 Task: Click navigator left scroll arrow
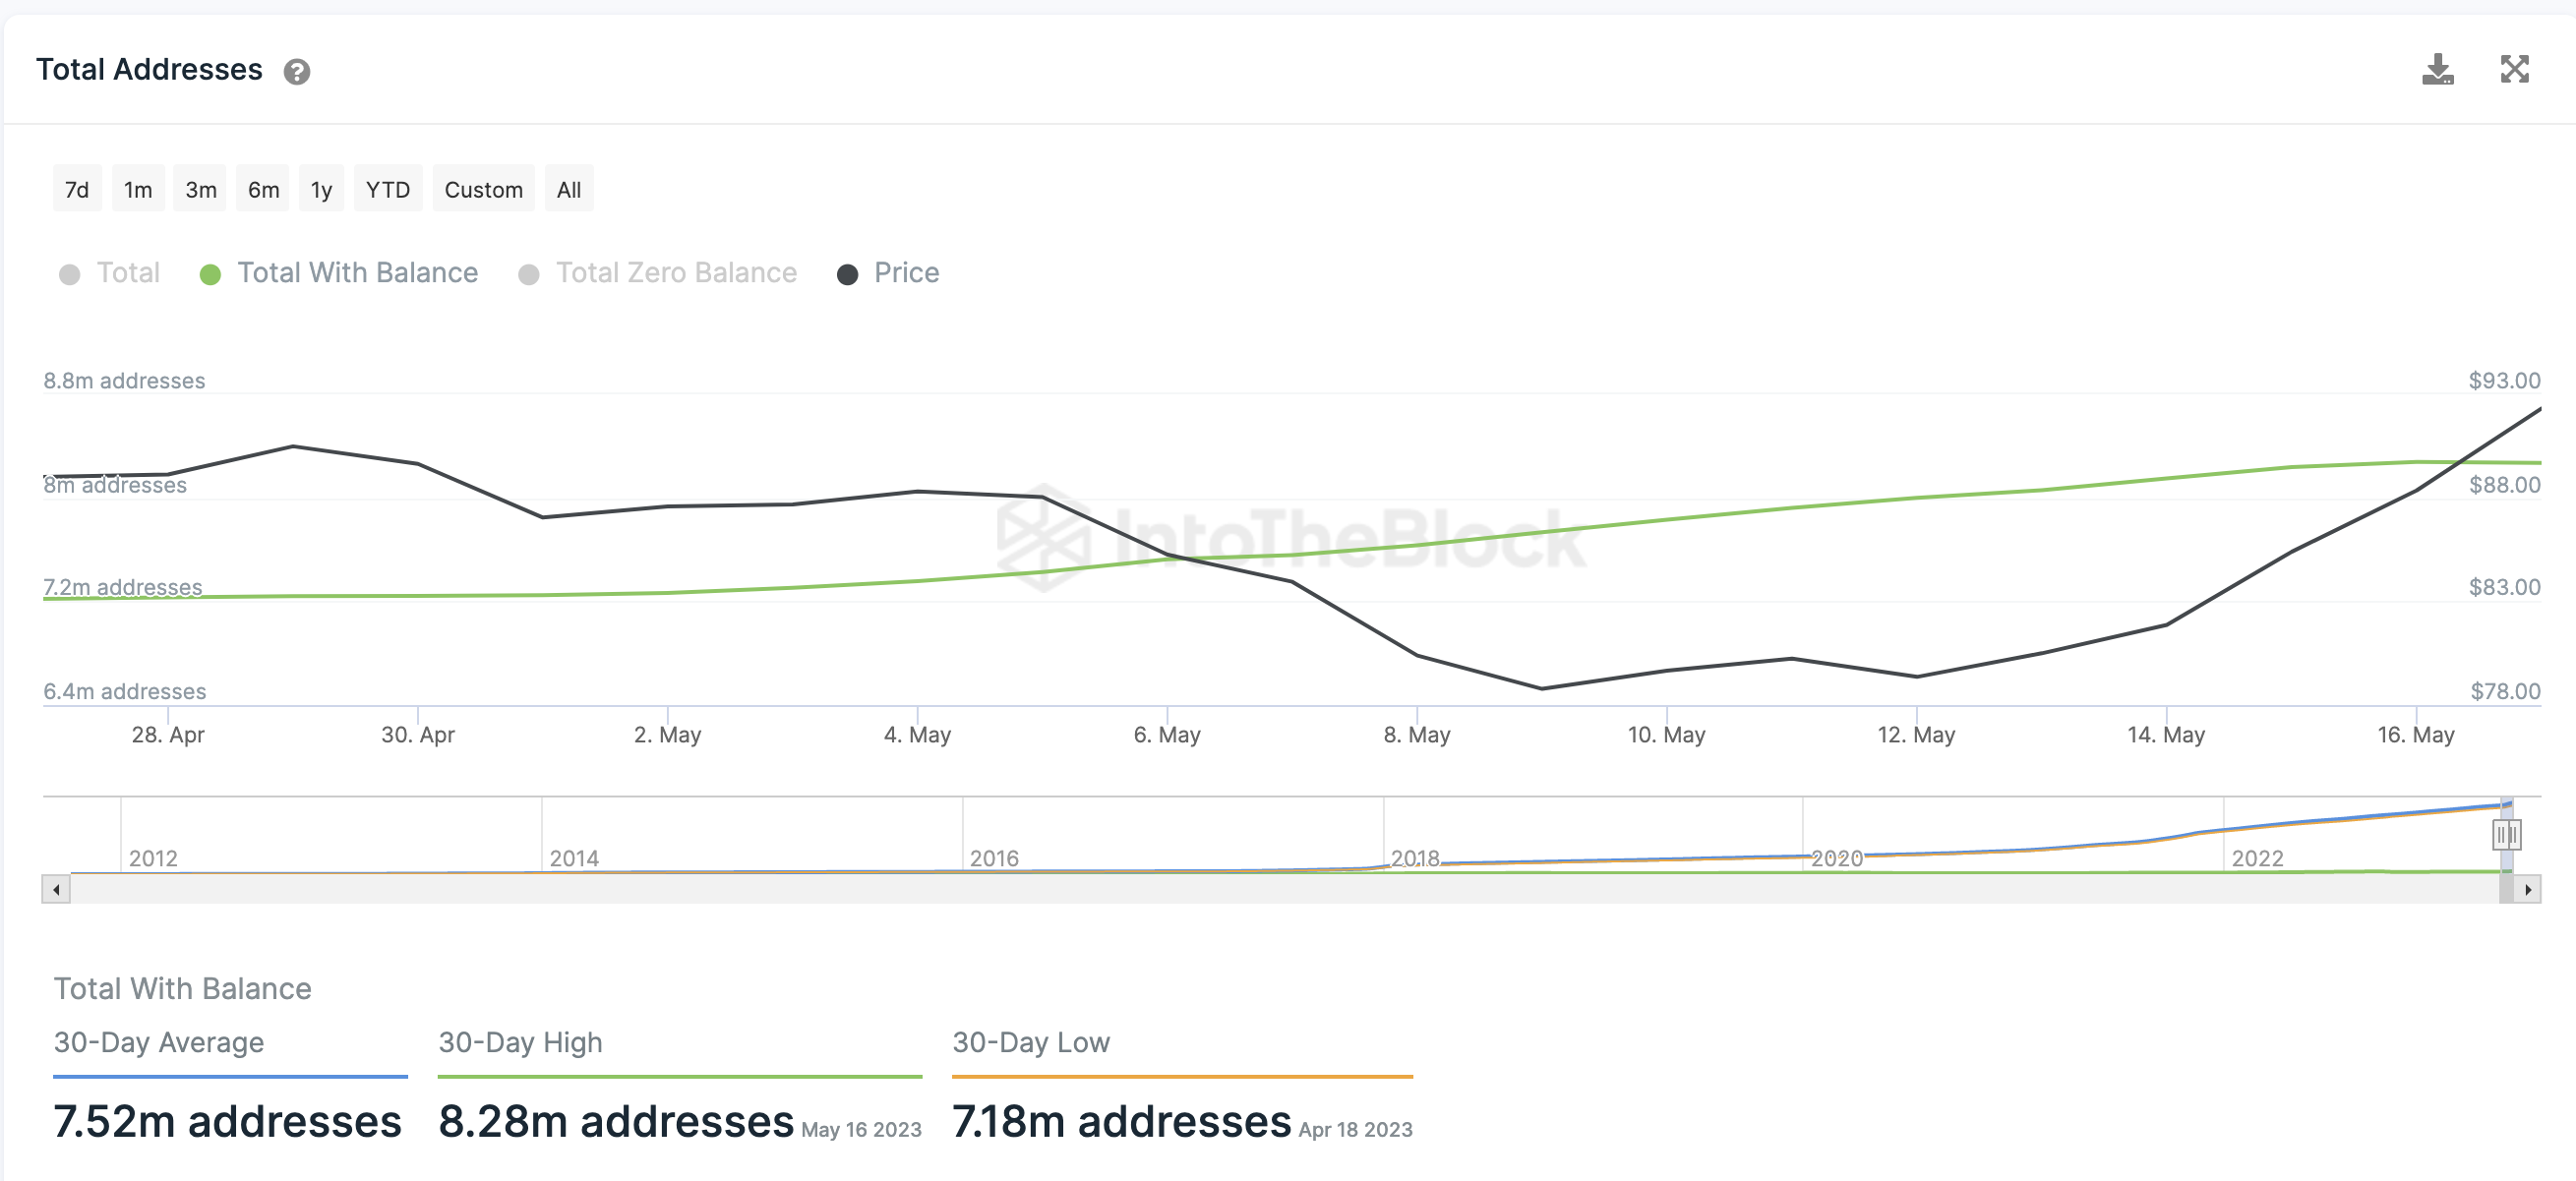coord(56,889)
